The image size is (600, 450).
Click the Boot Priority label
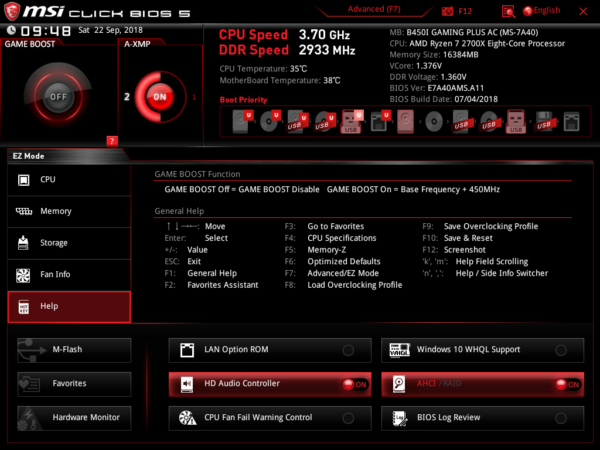(x=243, y=100)
